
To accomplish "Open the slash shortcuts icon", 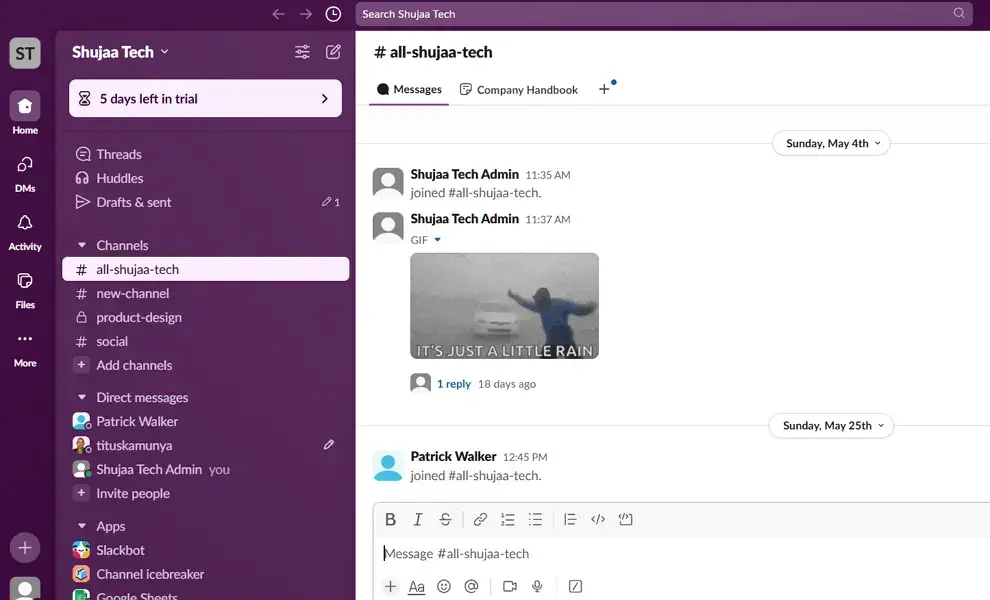I will [x=575, y=586].
